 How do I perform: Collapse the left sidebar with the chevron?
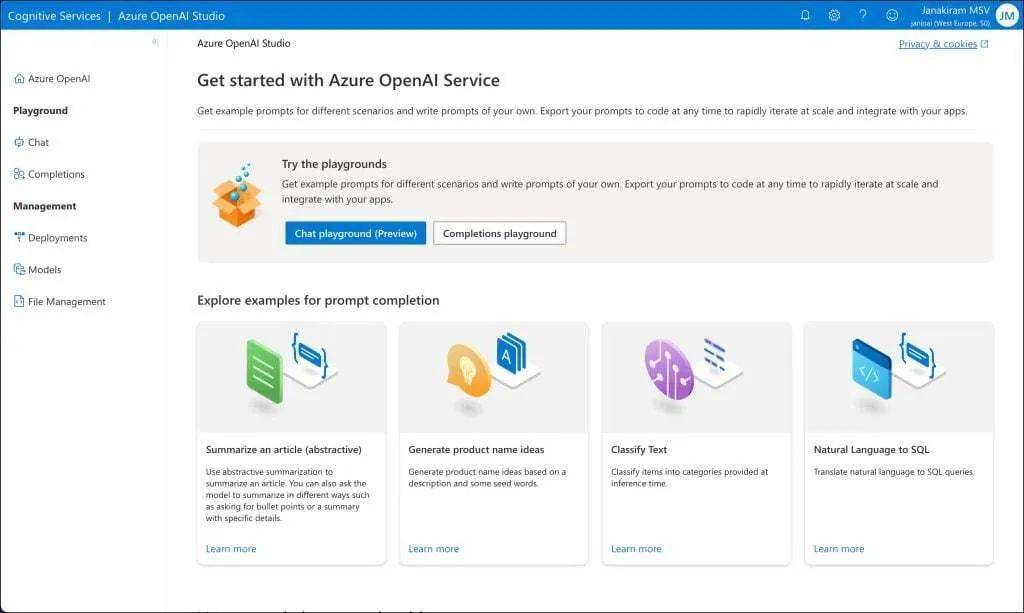155,42
